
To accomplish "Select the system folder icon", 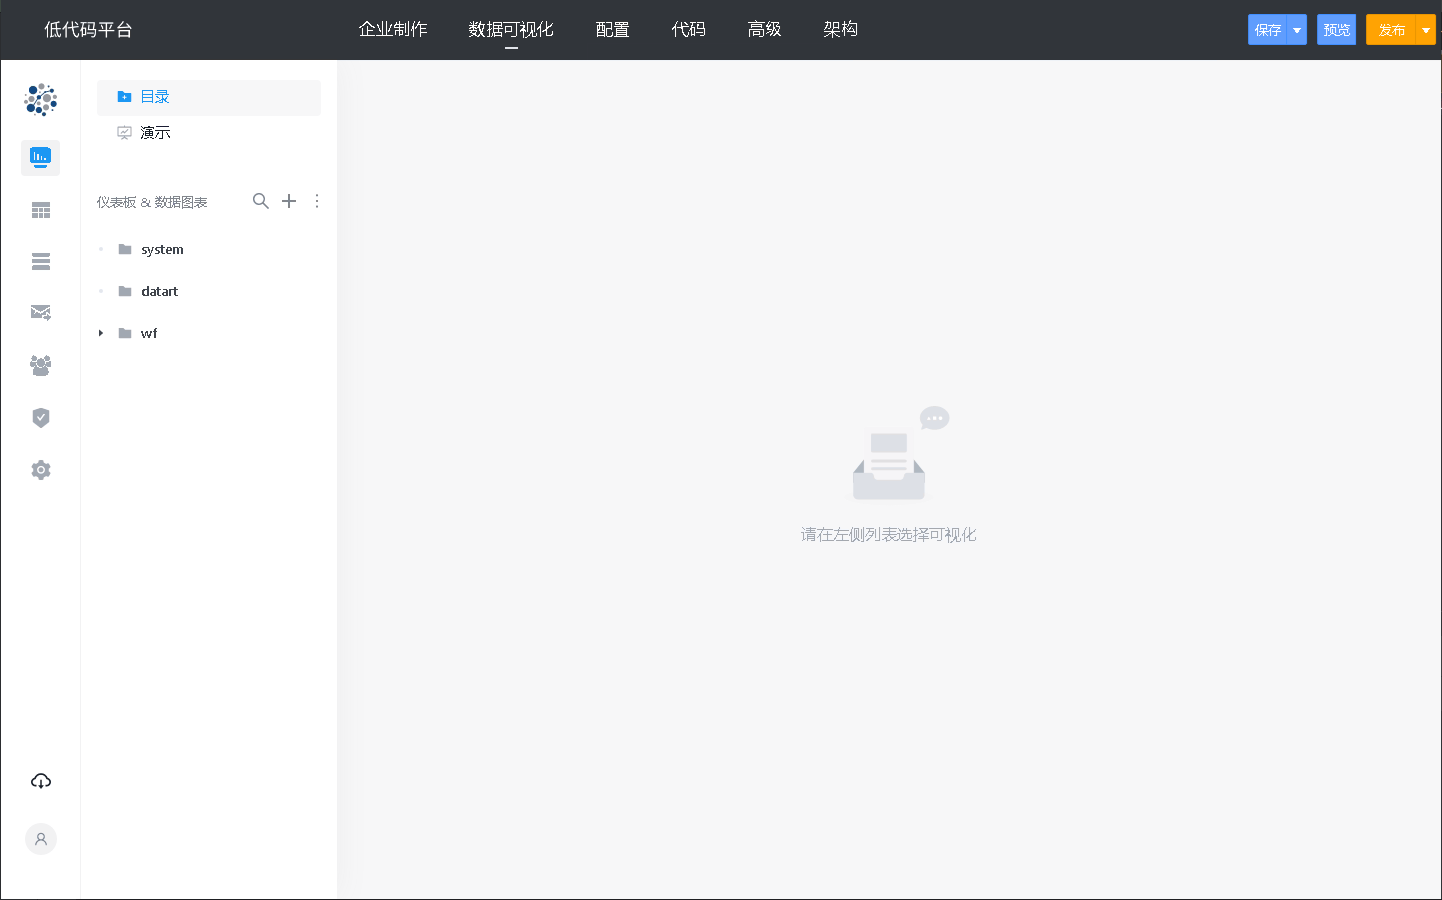I will (x=125, y=249).
